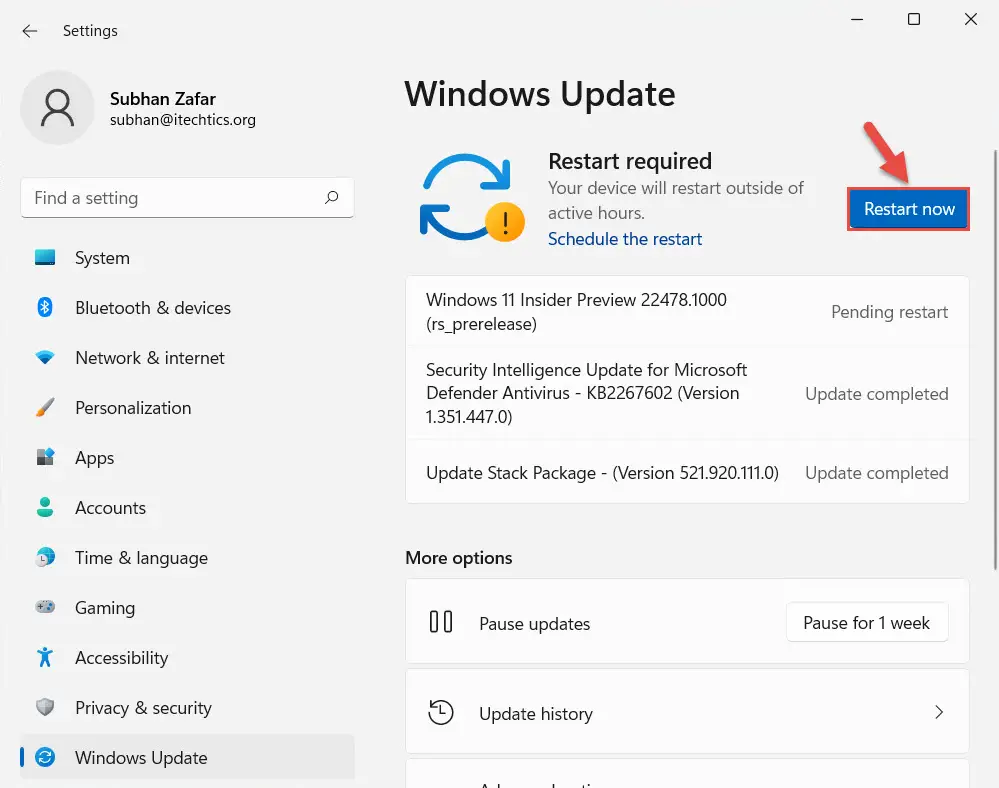The width and height of the screenshot is (999, 788).
Task: Click Update Stack Package entry
Action: [687, 473]
